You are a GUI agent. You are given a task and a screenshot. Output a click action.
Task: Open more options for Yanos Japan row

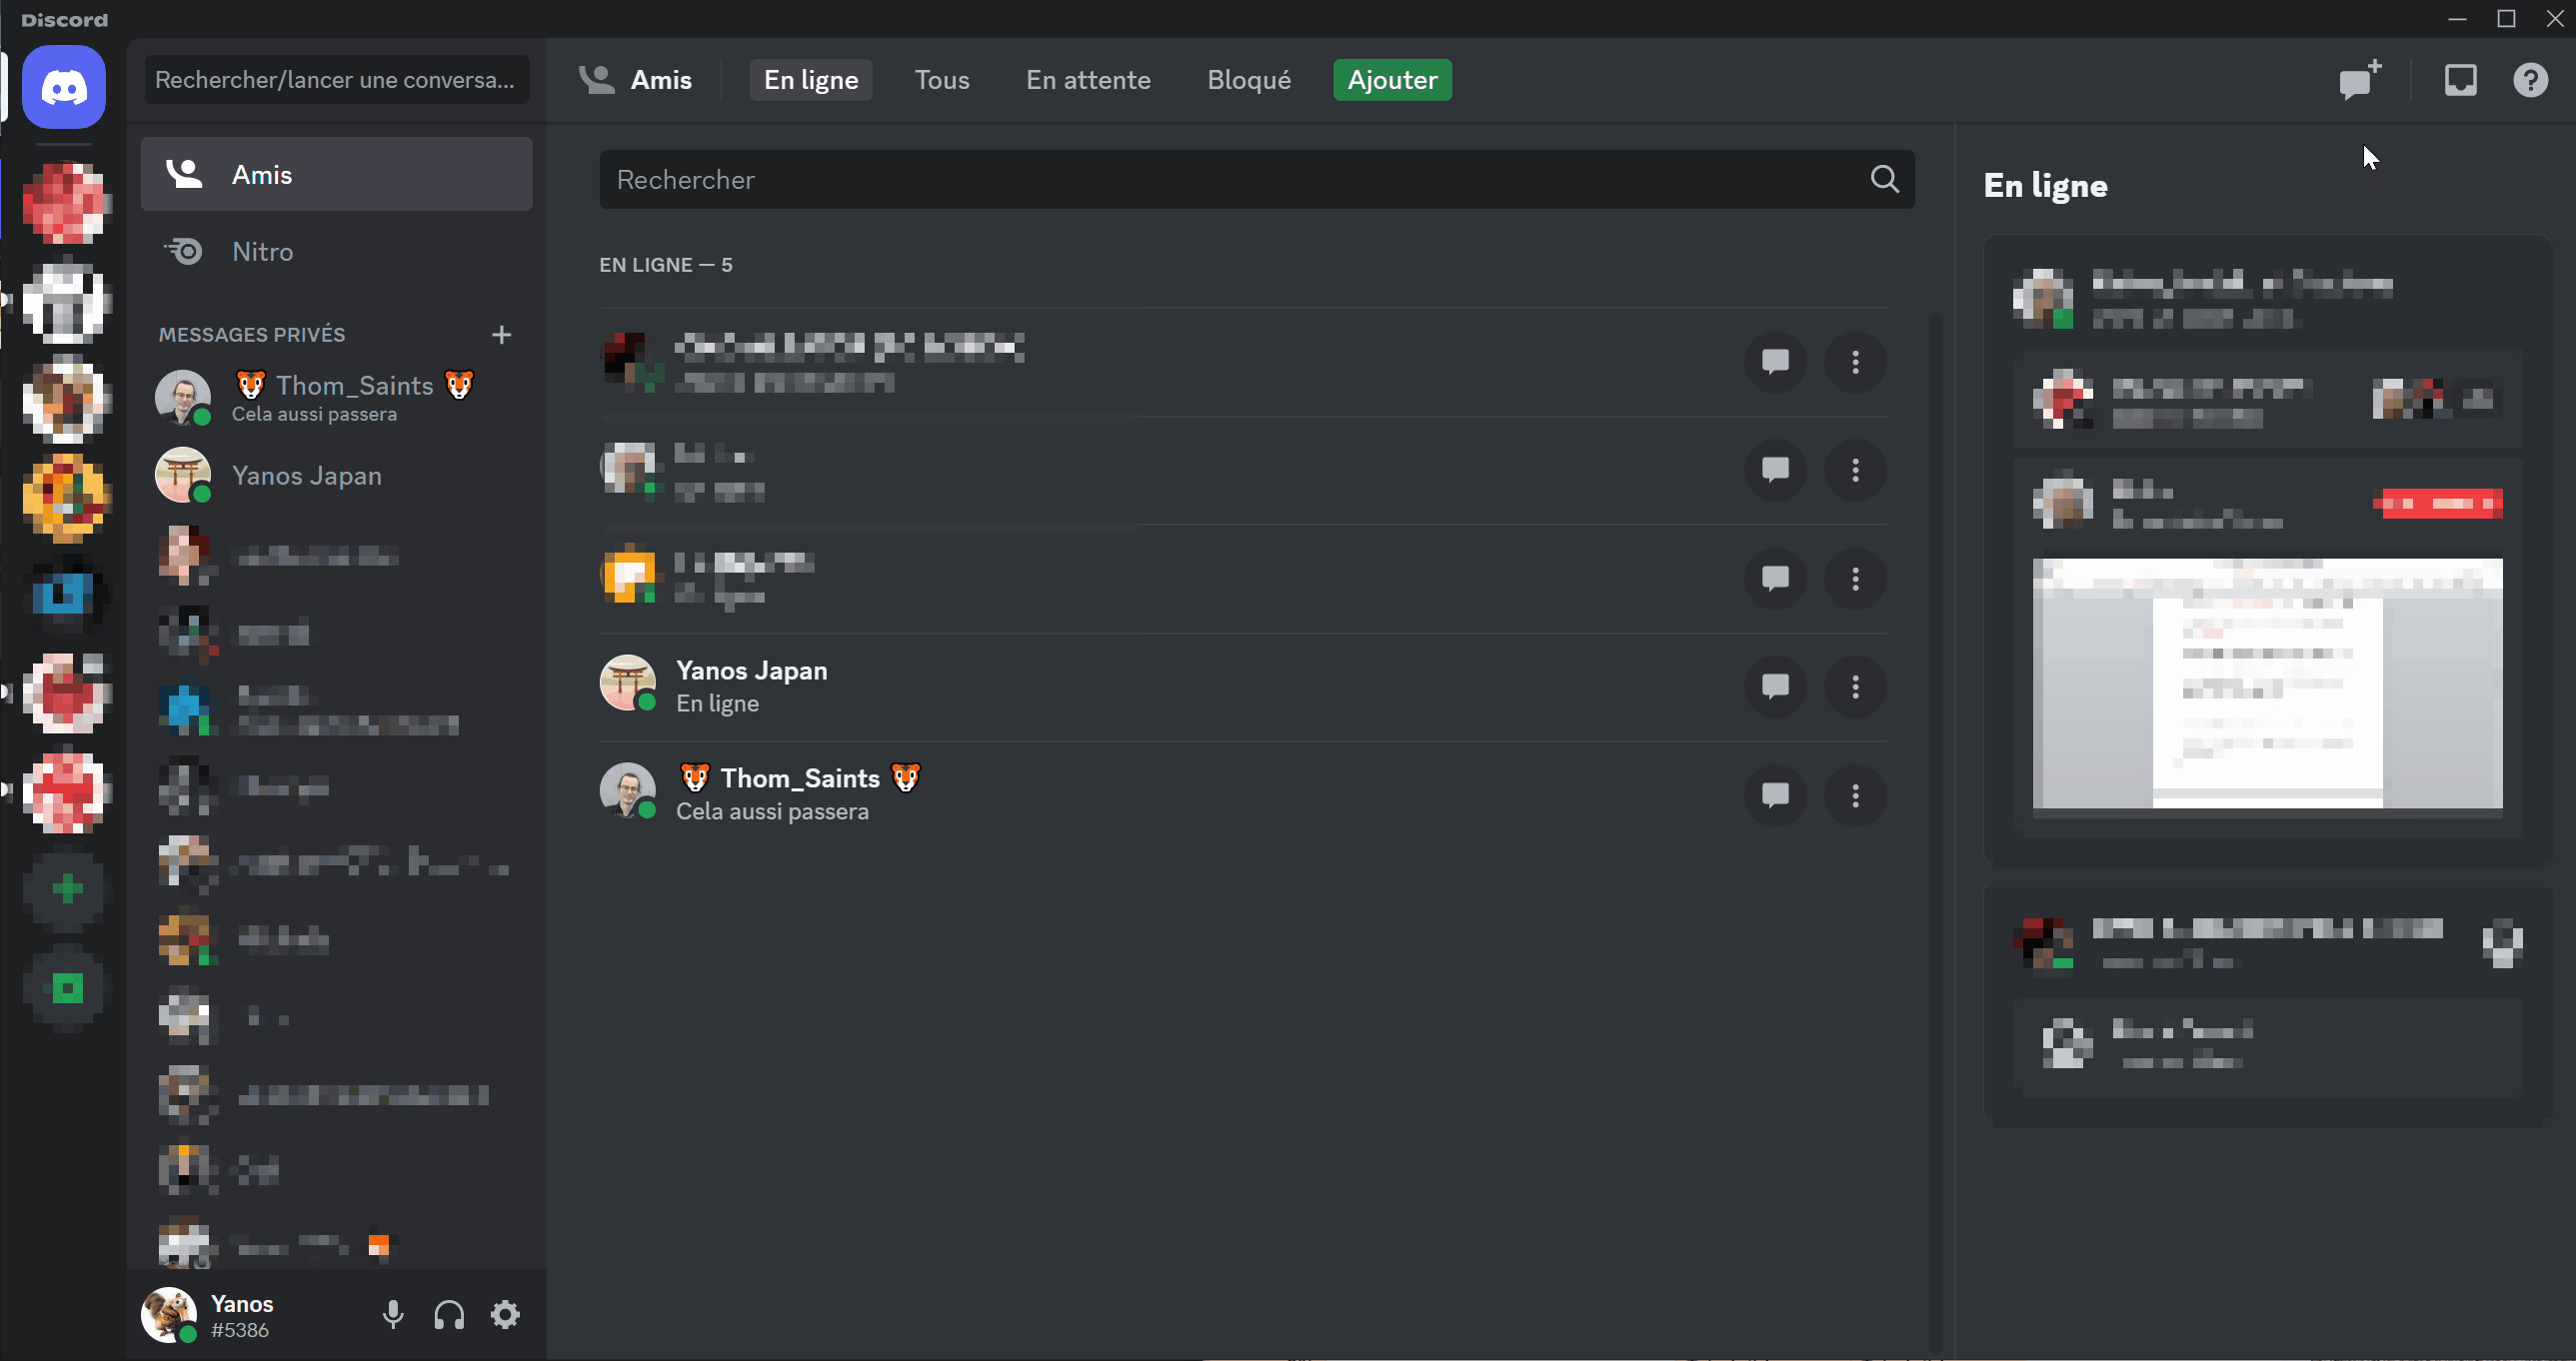1855,687
